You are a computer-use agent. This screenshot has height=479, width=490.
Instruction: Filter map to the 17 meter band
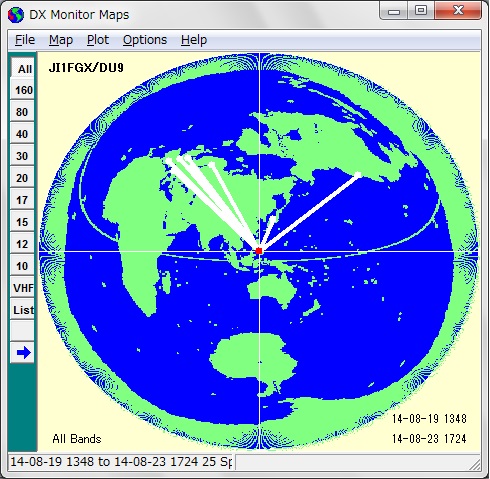pyautogui.click(x=22, y=199)
